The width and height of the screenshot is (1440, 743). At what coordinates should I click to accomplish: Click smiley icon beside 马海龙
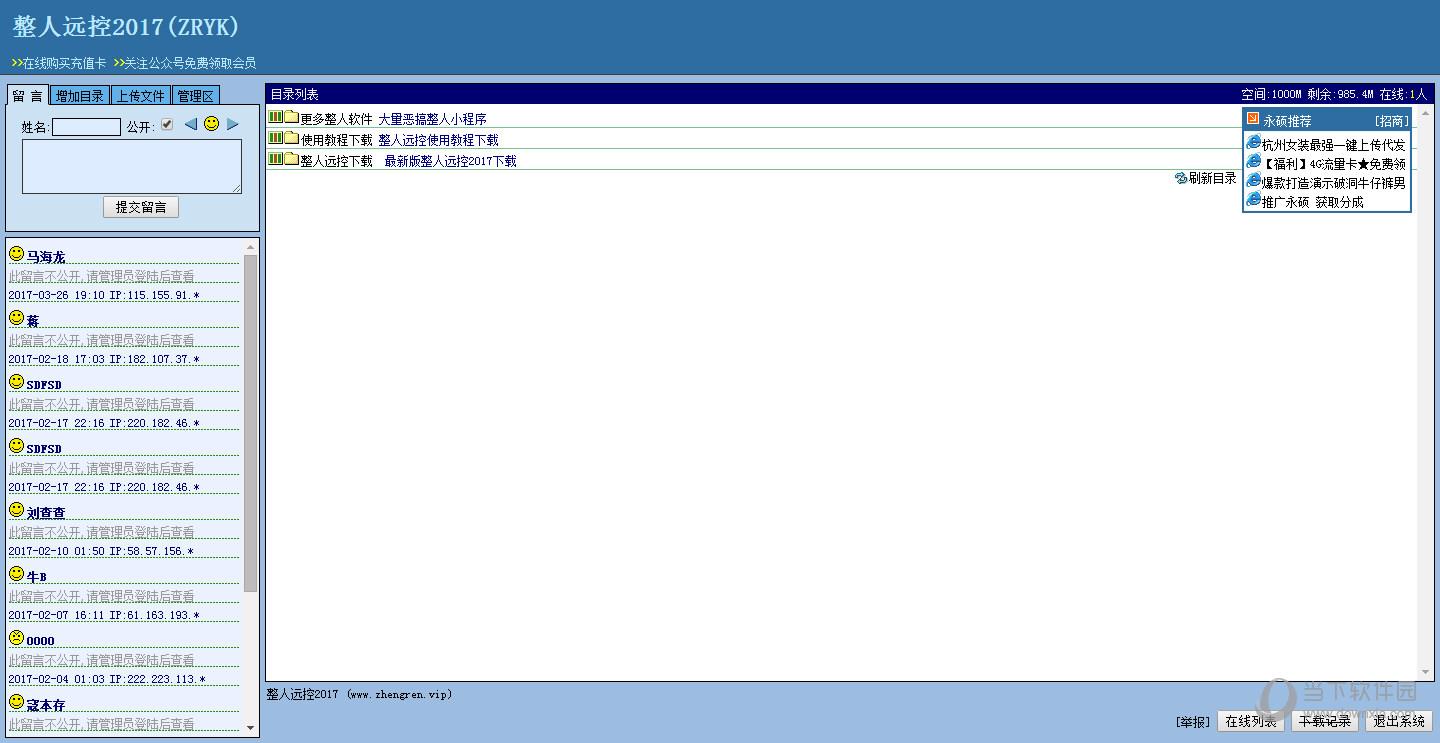tap(16, 254)
